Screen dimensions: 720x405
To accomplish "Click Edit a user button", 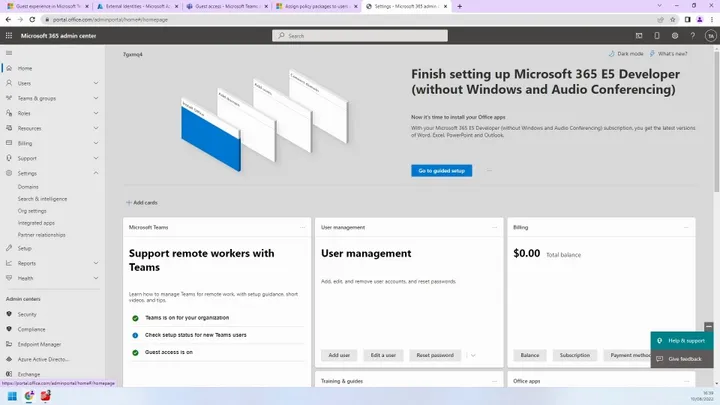I will pos(383,355).
